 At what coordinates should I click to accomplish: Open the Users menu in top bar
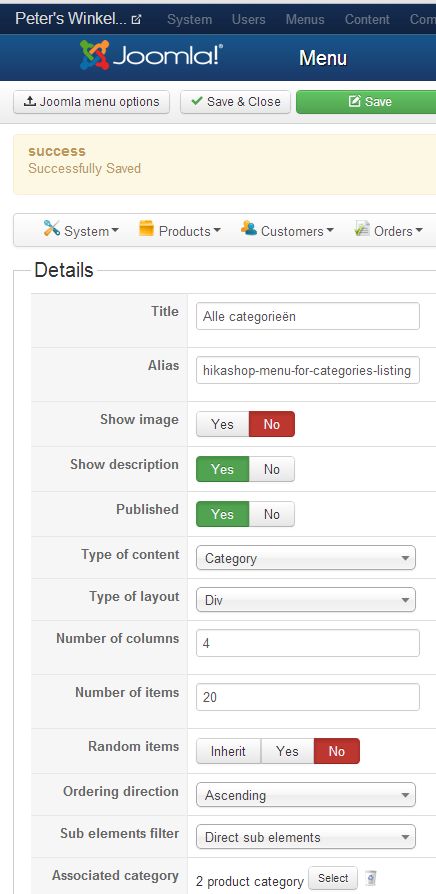point(248,19)
